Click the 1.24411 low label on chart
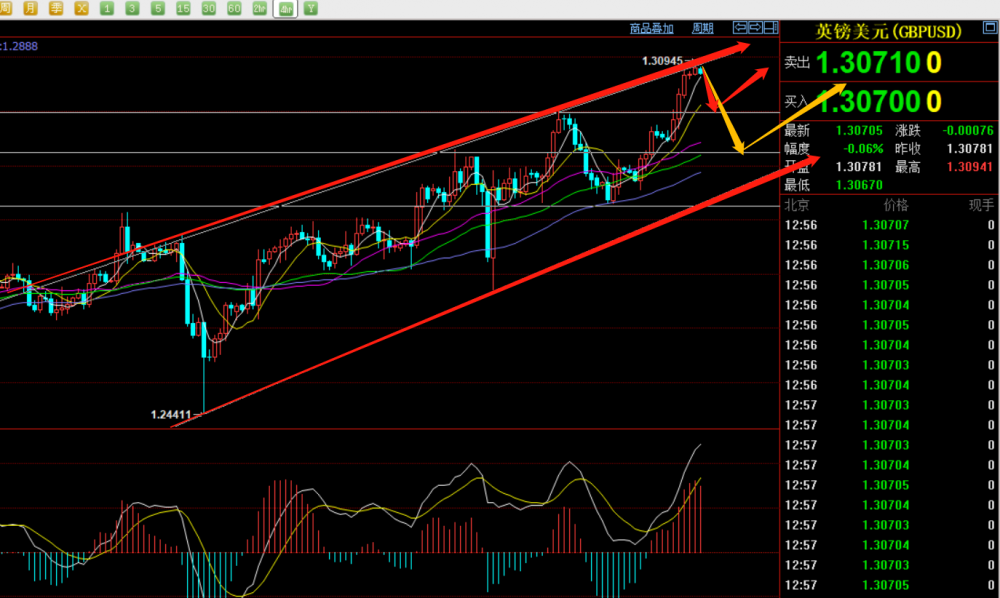The image size is (1000, 598). pyautogui.click(x=171, y=415)
